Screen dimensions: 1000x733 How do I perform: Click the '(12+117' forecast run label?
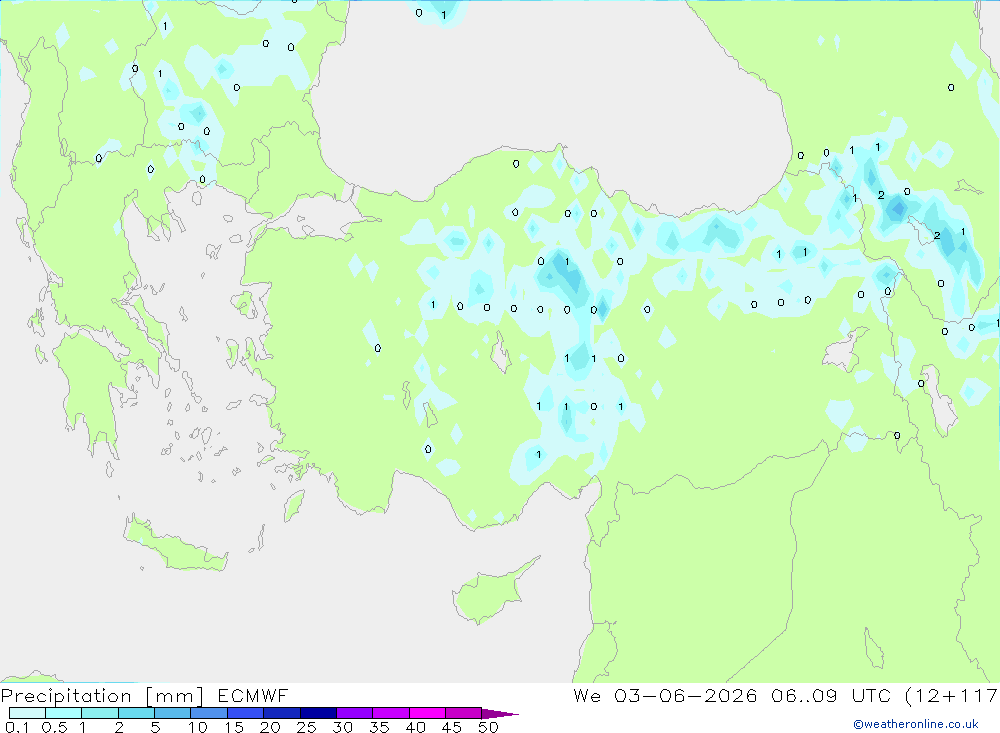[x=952, y=696]
